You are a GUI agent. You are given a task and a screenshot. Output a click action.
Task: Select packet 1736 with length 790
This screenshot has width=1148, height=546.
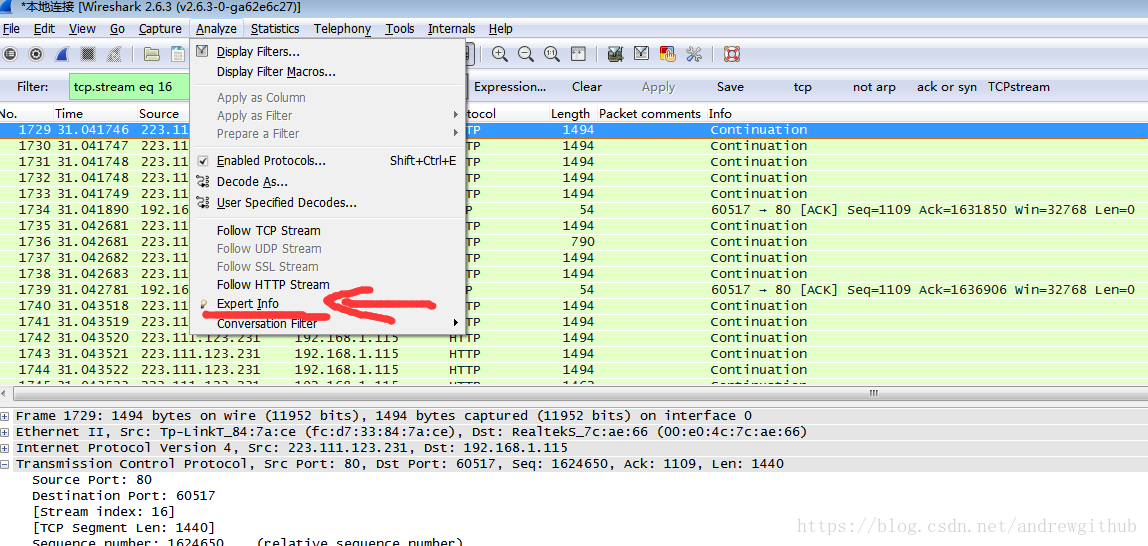tap(574, 242)
